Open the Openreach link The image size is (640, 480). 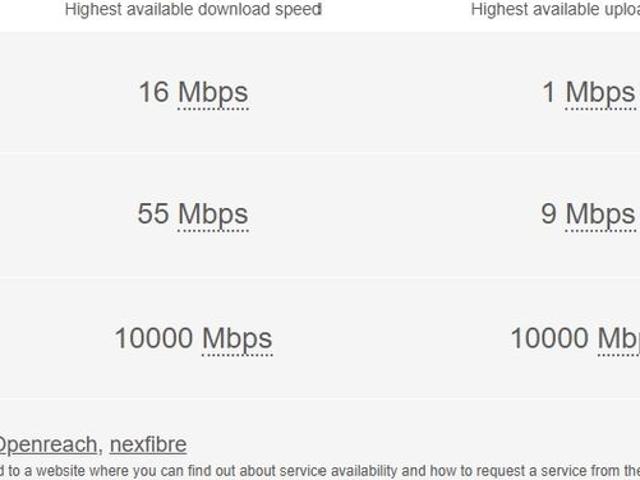(48, 444)
